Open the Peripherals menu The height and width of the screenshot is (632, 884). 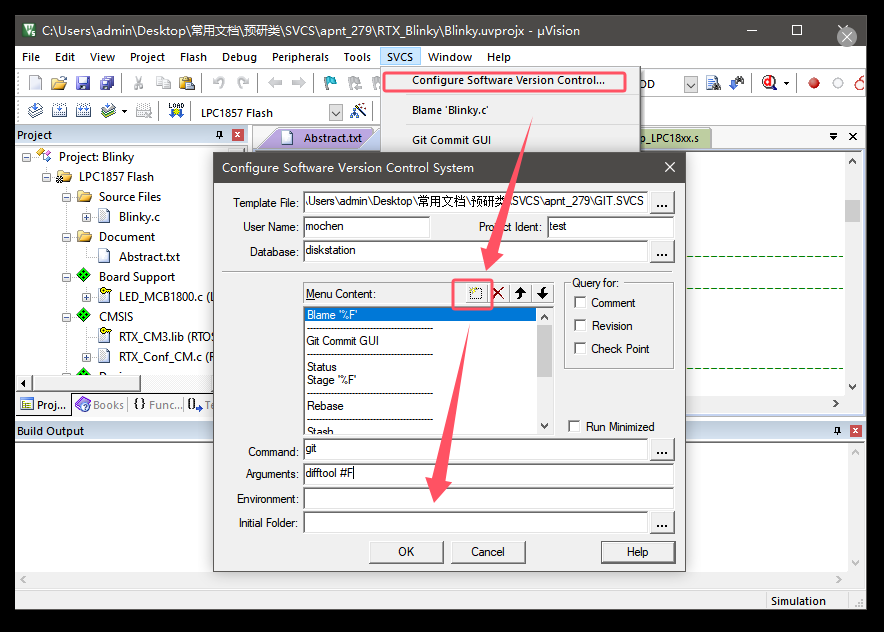pyautogui.click(x=300, y=57)
